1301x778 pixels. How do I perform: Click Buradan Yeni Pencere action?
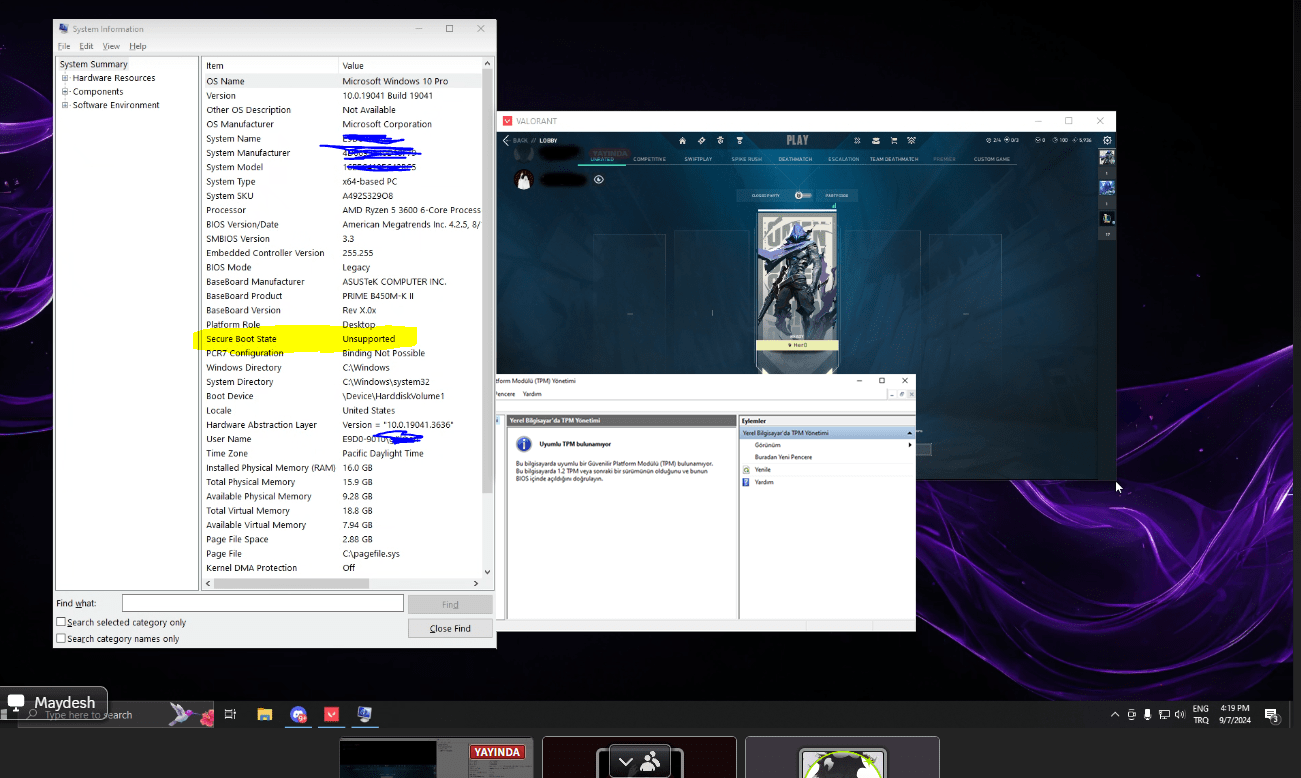(x=783, y=457)
